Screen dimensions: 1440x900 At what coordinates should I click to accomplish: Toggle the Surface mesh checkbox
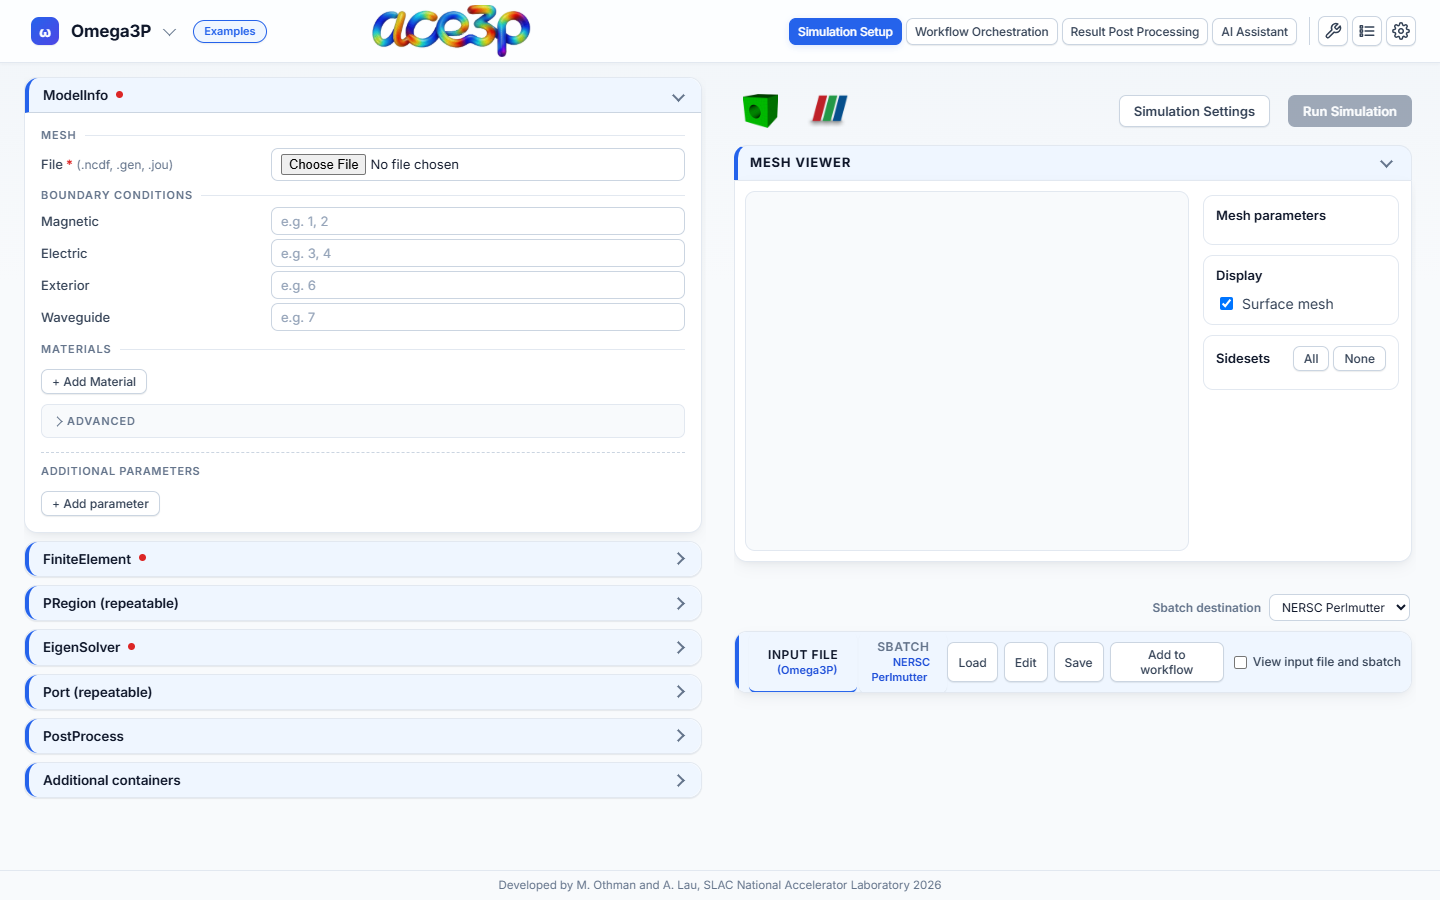[1226, 304]
